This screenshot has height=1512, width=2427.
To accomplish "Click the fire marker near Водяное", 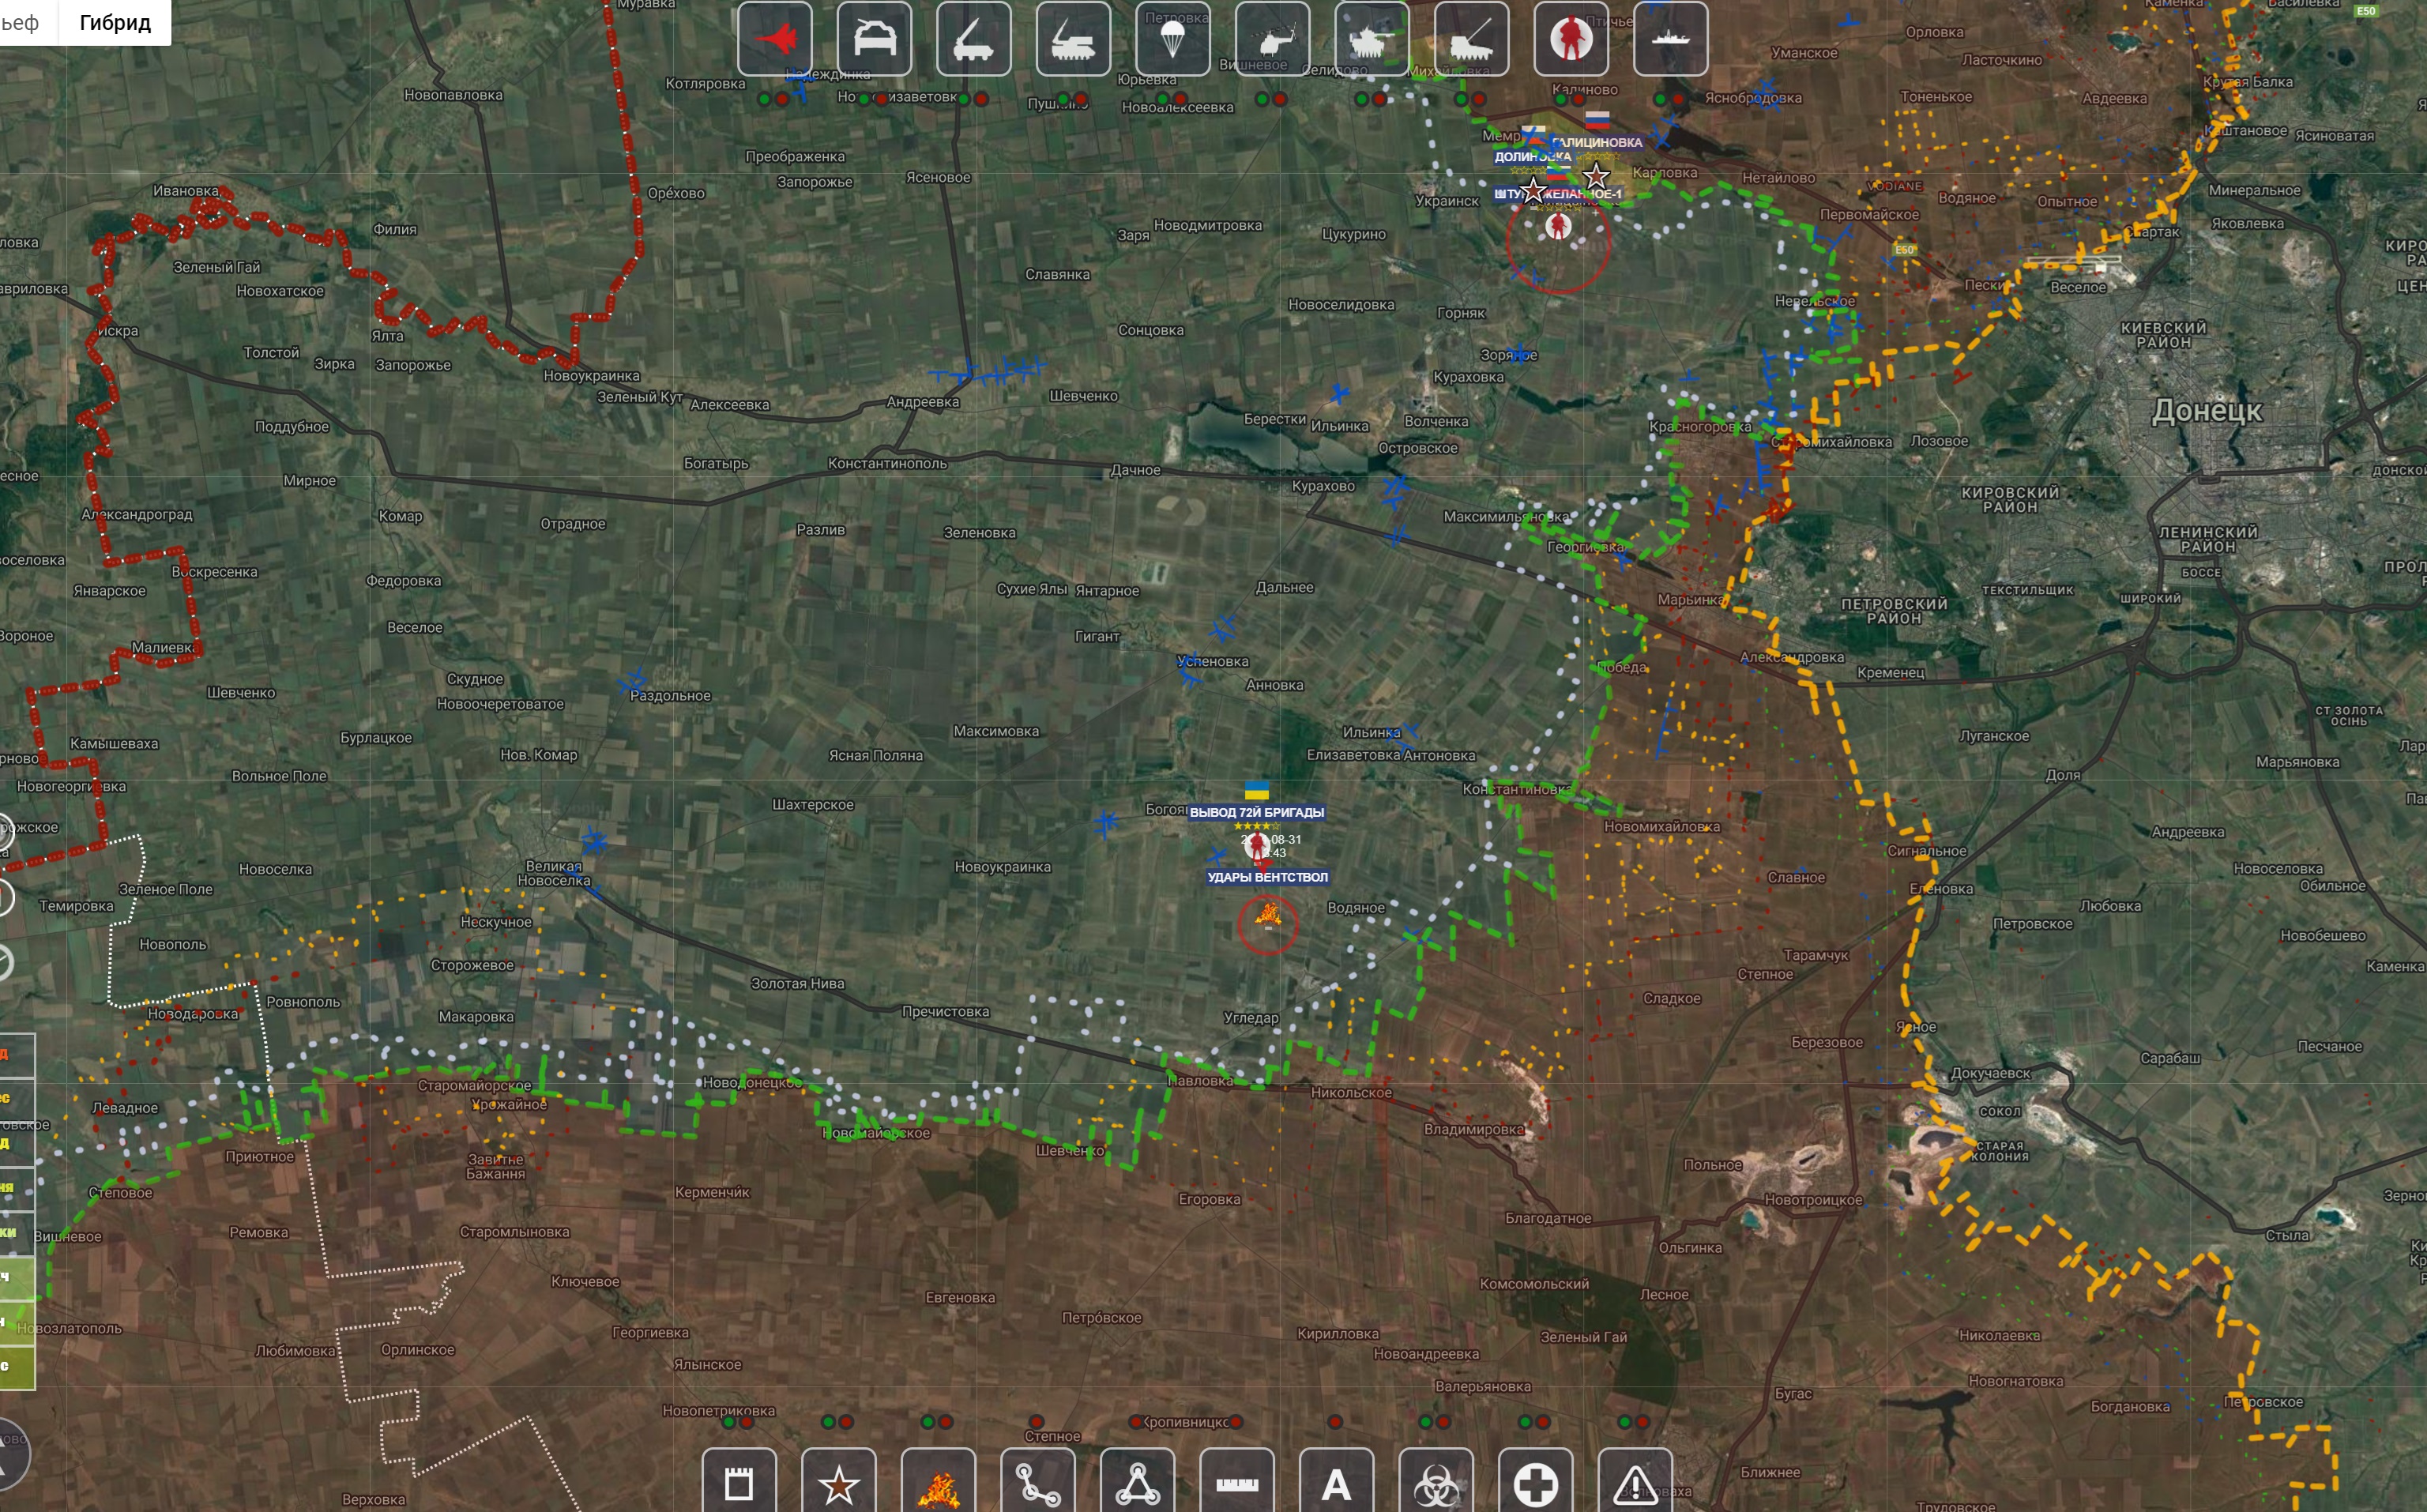I will click(1268, 915).
